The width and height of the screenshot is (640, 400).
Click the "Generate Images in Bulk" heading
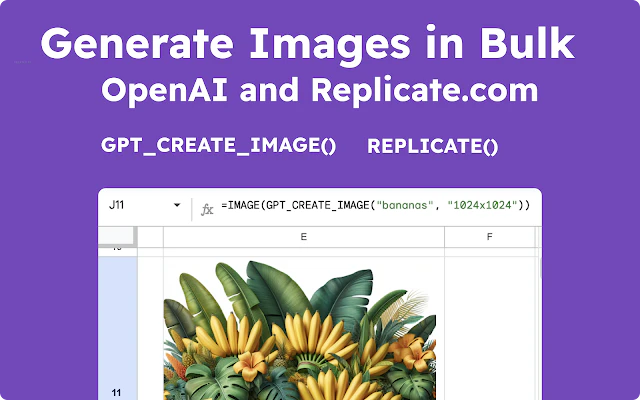pos(308,45)
